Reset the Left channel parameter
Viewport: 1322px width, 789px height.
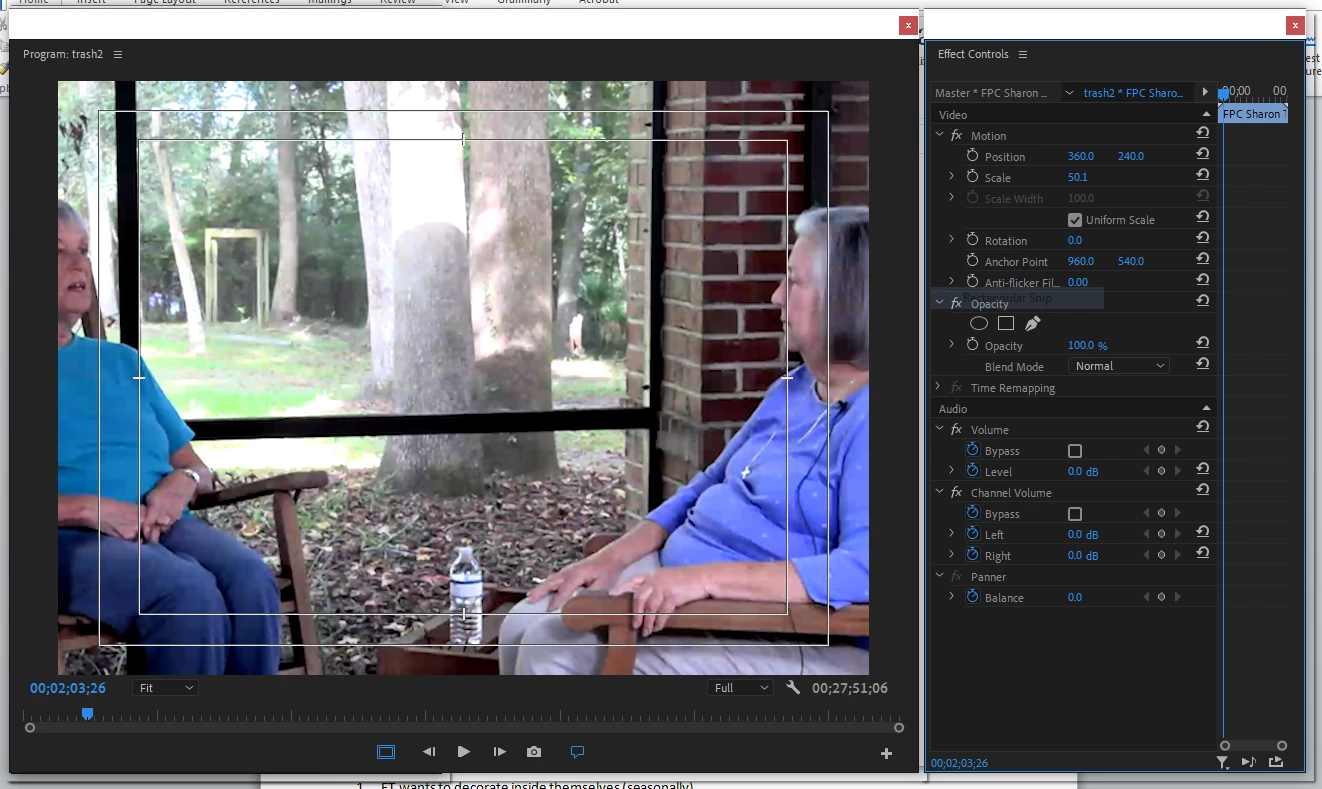coord(1203,532)
